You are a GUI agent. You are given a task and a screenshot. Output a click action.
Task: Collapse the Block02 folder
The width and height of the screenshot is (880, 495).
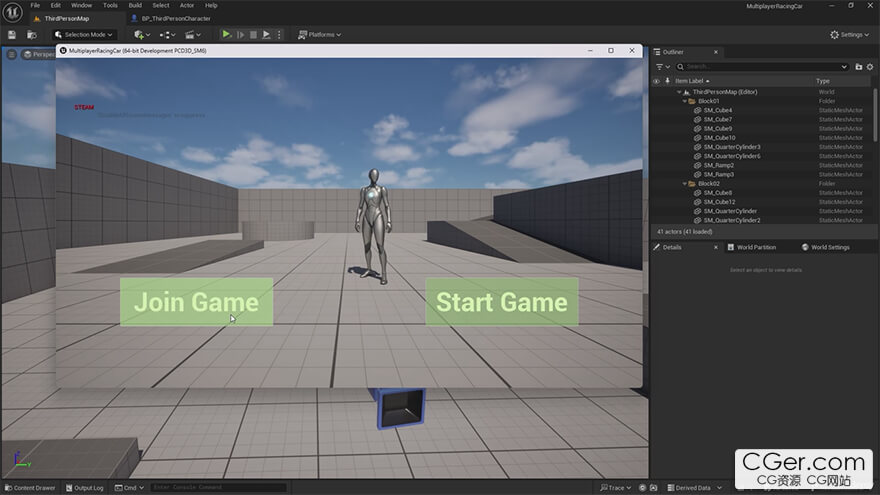coord(685,184)
